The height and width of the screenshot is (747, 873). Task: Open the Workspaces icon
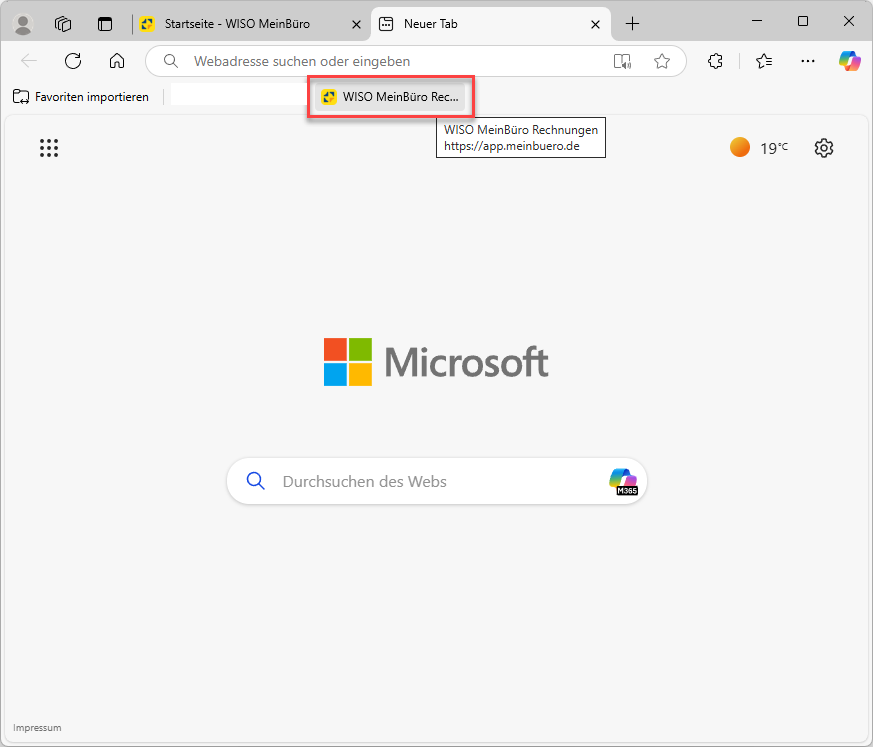(x=63, y=24)
